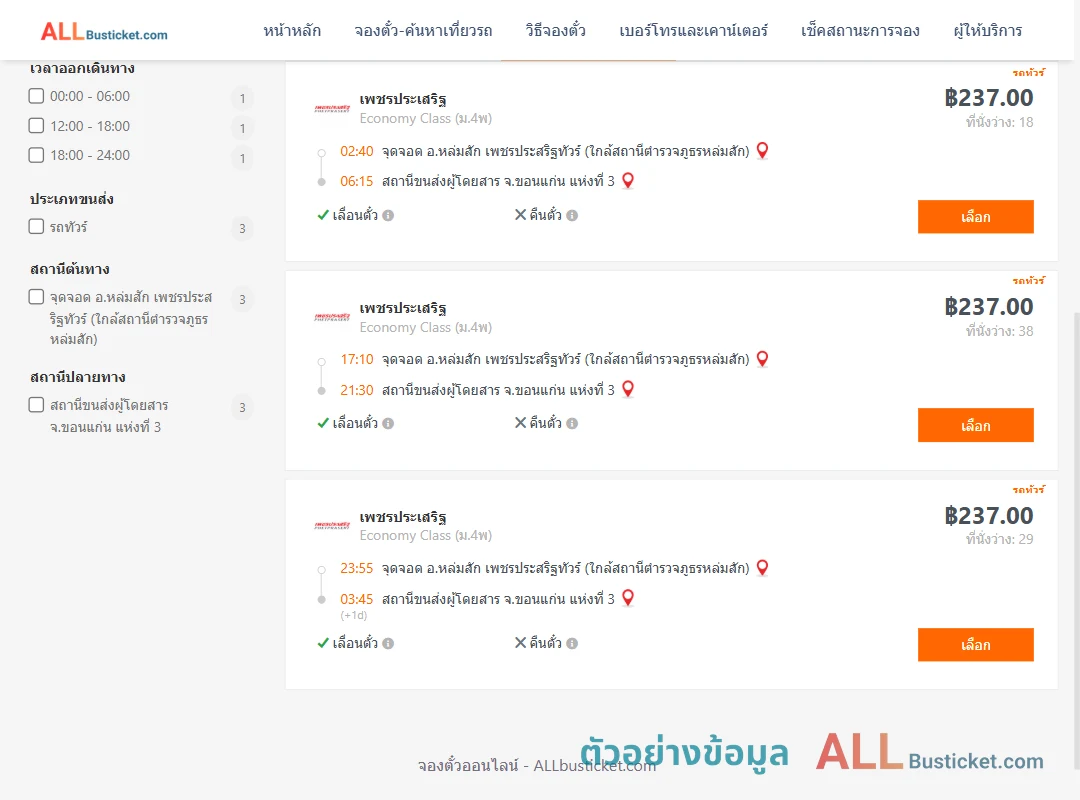Click footer text จองตั๋วออนไลน์ - ALLbusticket.com

537,766
